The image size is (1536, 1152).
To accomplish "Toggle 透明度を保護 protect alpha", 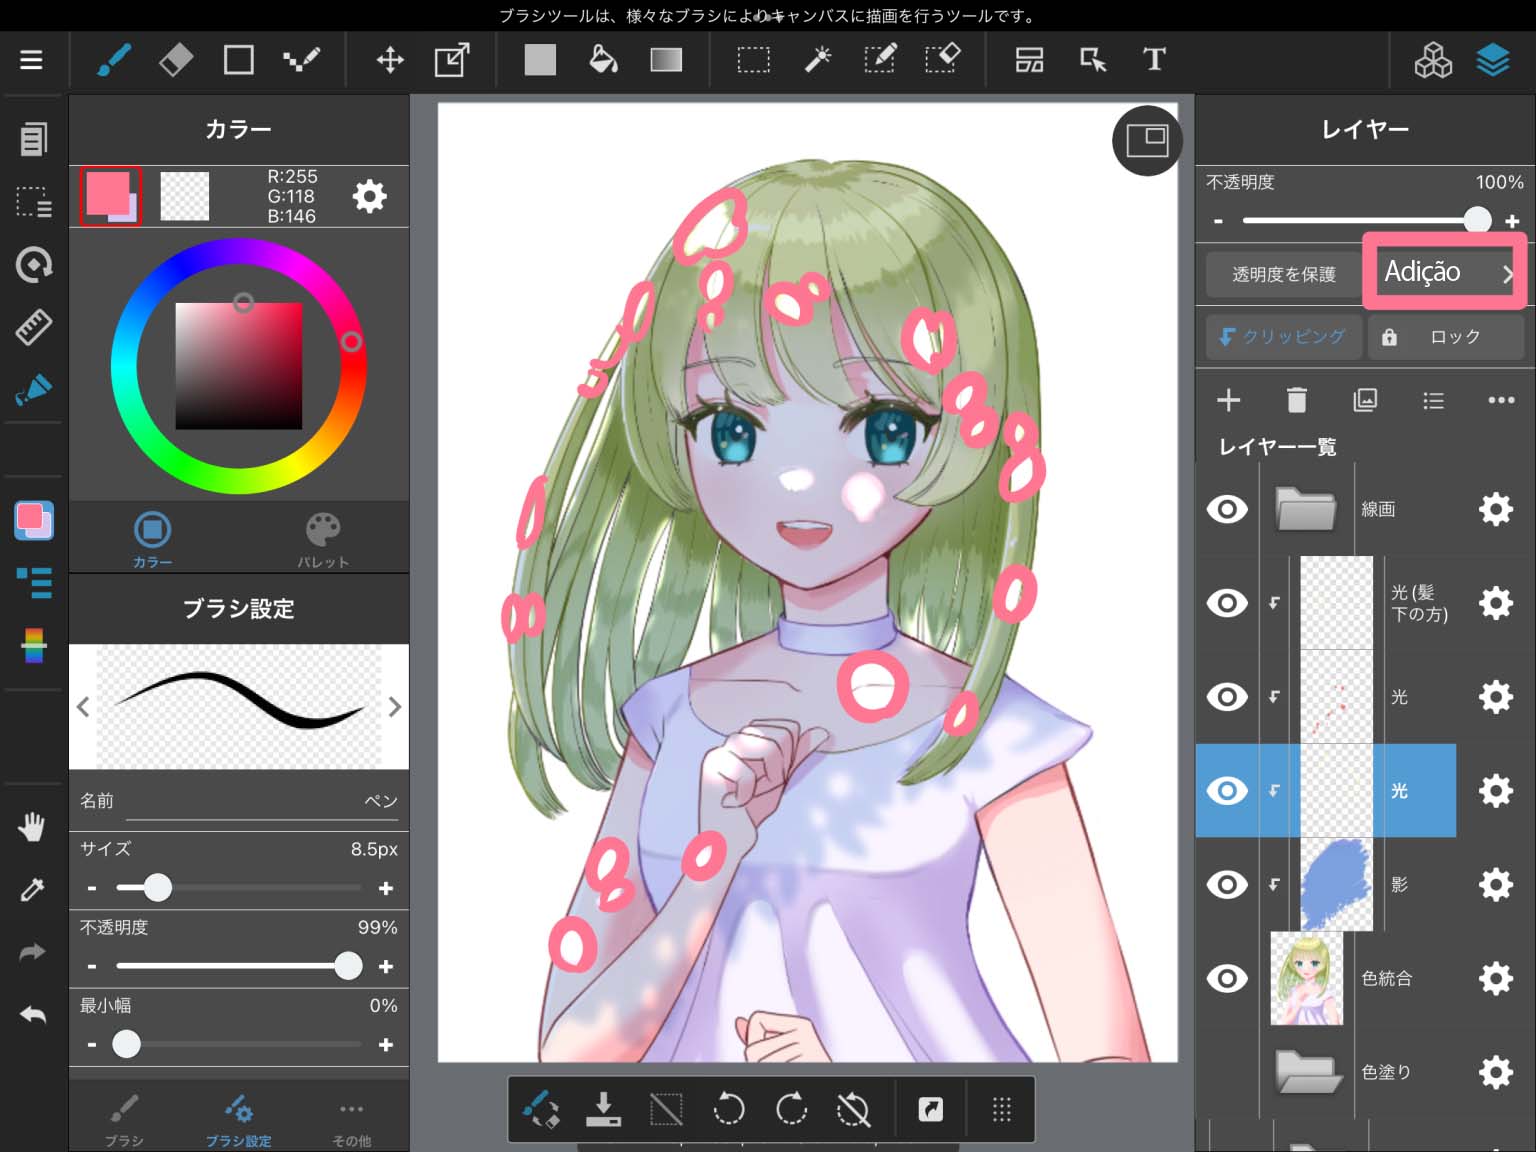I will [x=1284, y=274].
